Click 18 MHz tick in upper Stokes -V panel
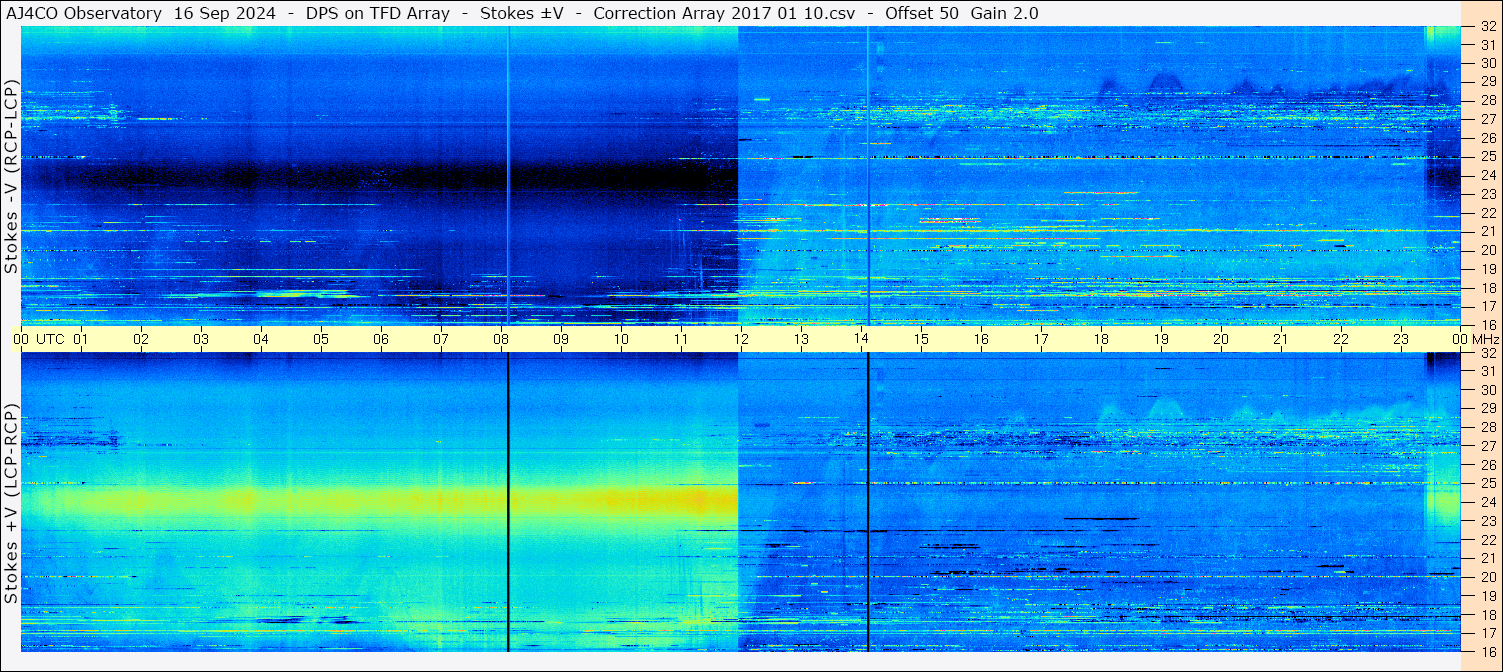Image resolution: width=1503 pixels, height=672 pixels. [x=1487, y=288]
